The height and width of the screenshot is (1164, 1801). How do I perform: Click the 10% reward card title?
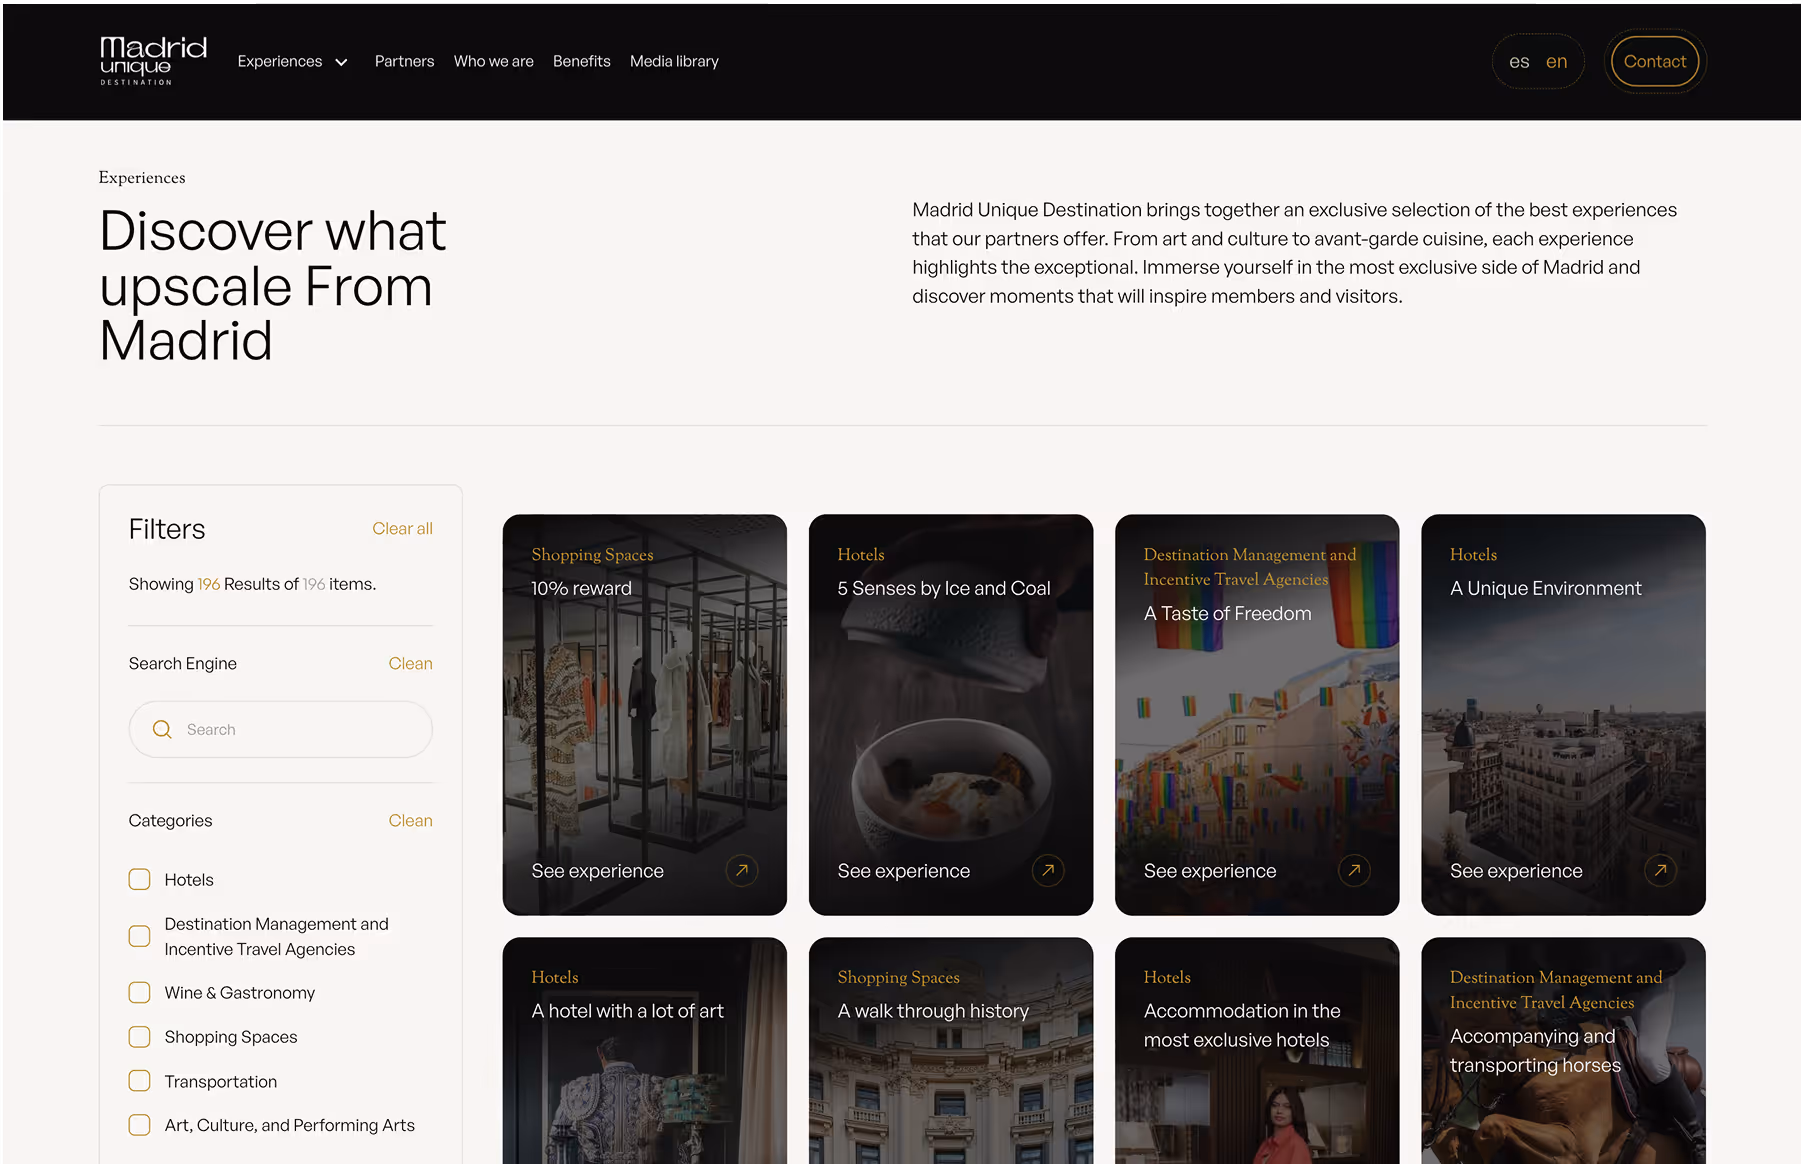pos(581,588)
